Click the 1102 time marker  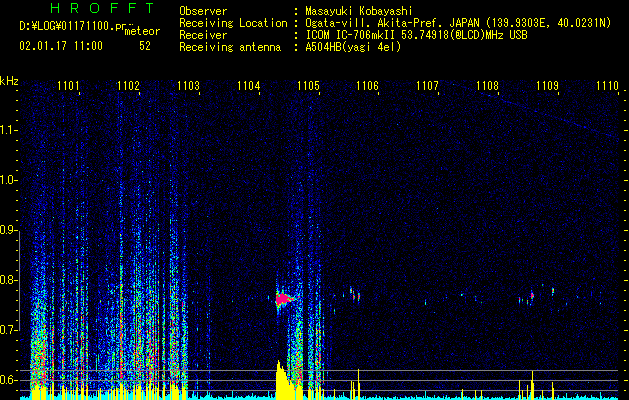tap(128, 85)
